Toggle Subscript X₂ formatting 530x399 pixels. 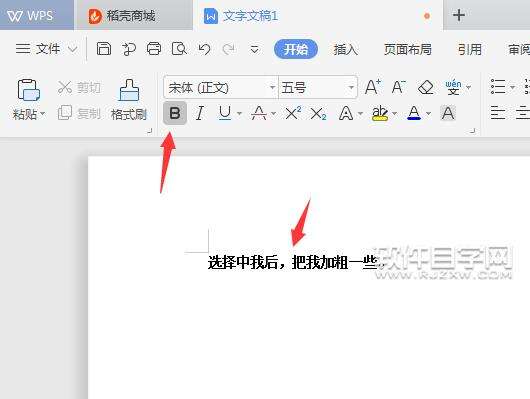[x=318, y=114]
